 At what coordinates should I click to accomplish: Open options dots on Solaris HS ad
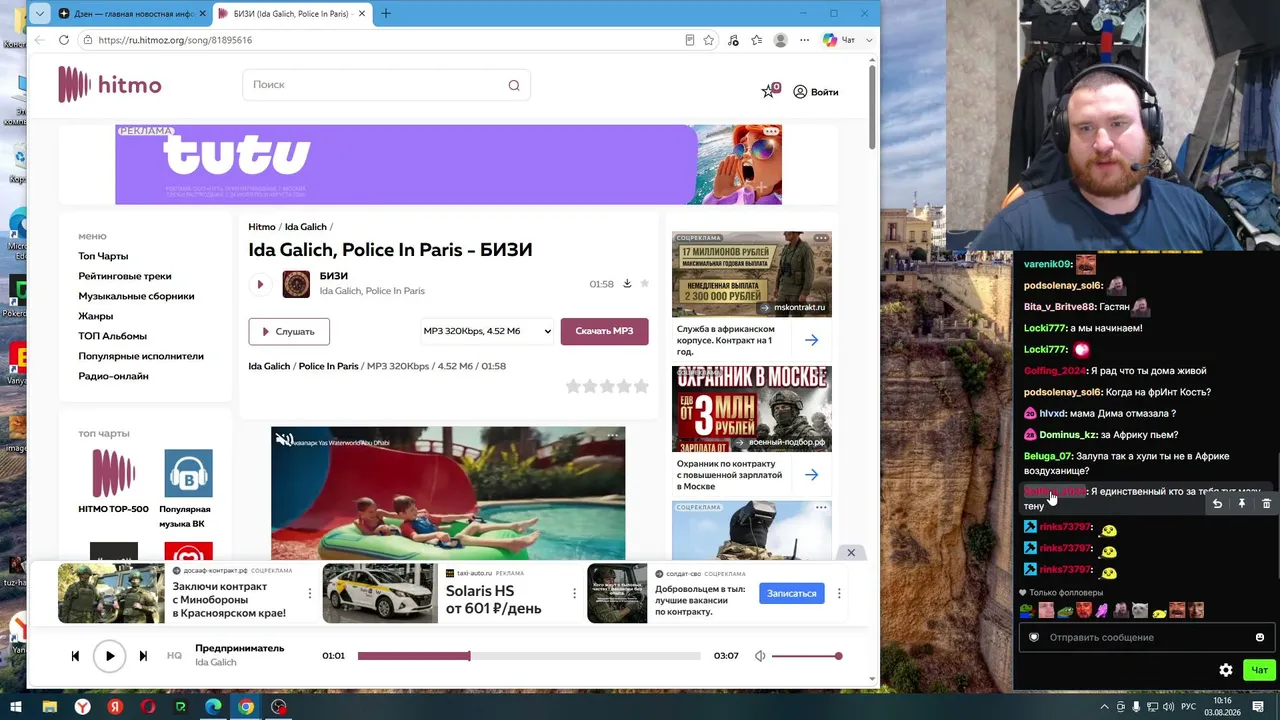[574, 593]
